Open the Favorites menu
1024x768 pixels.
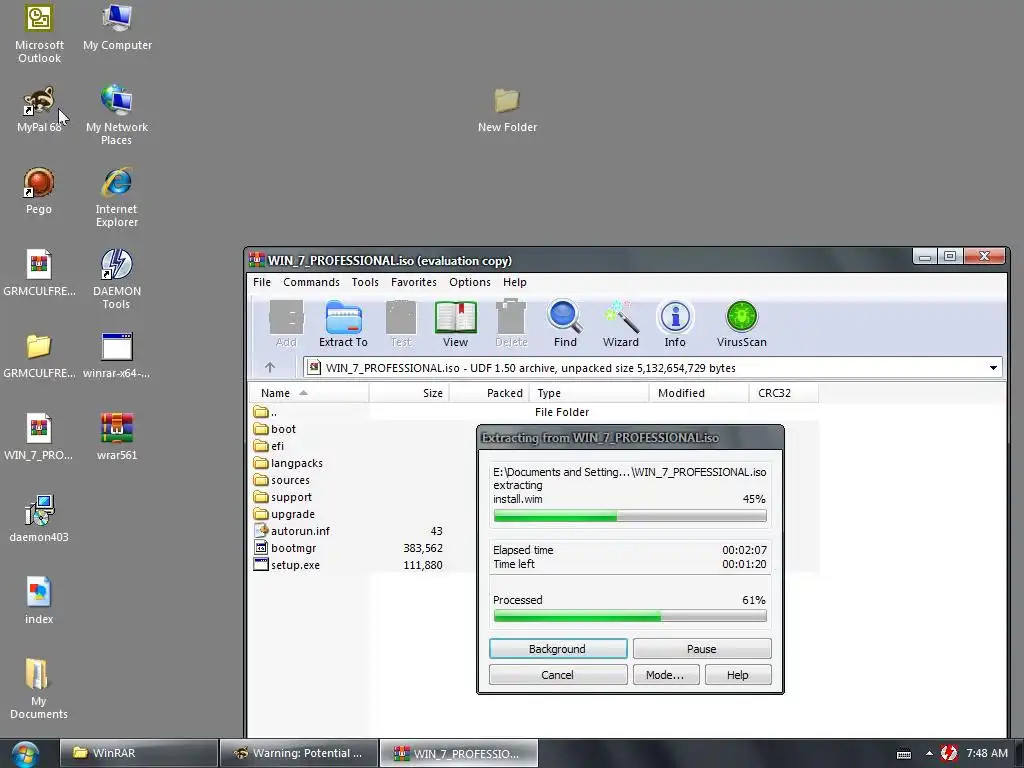(414, 282)
